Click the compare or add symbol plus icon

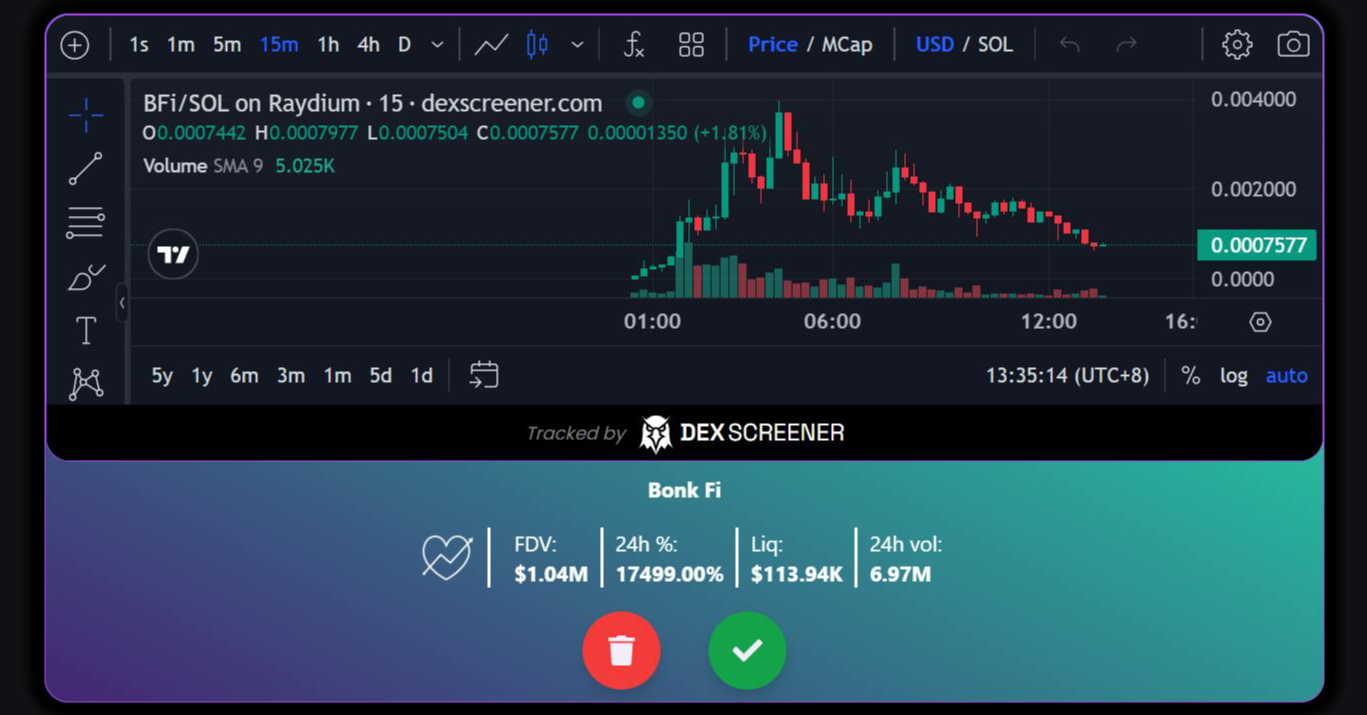click(75, 45)
